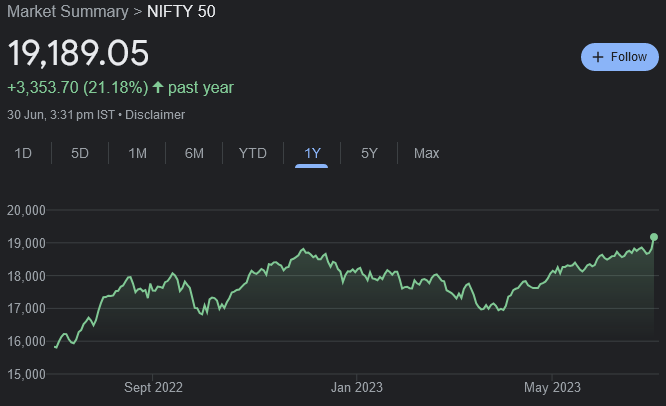Viewport: 666px width, 406px height.
Task: Open the Disclaimer link
Action: pyautogui.click(x=155, y=115)
